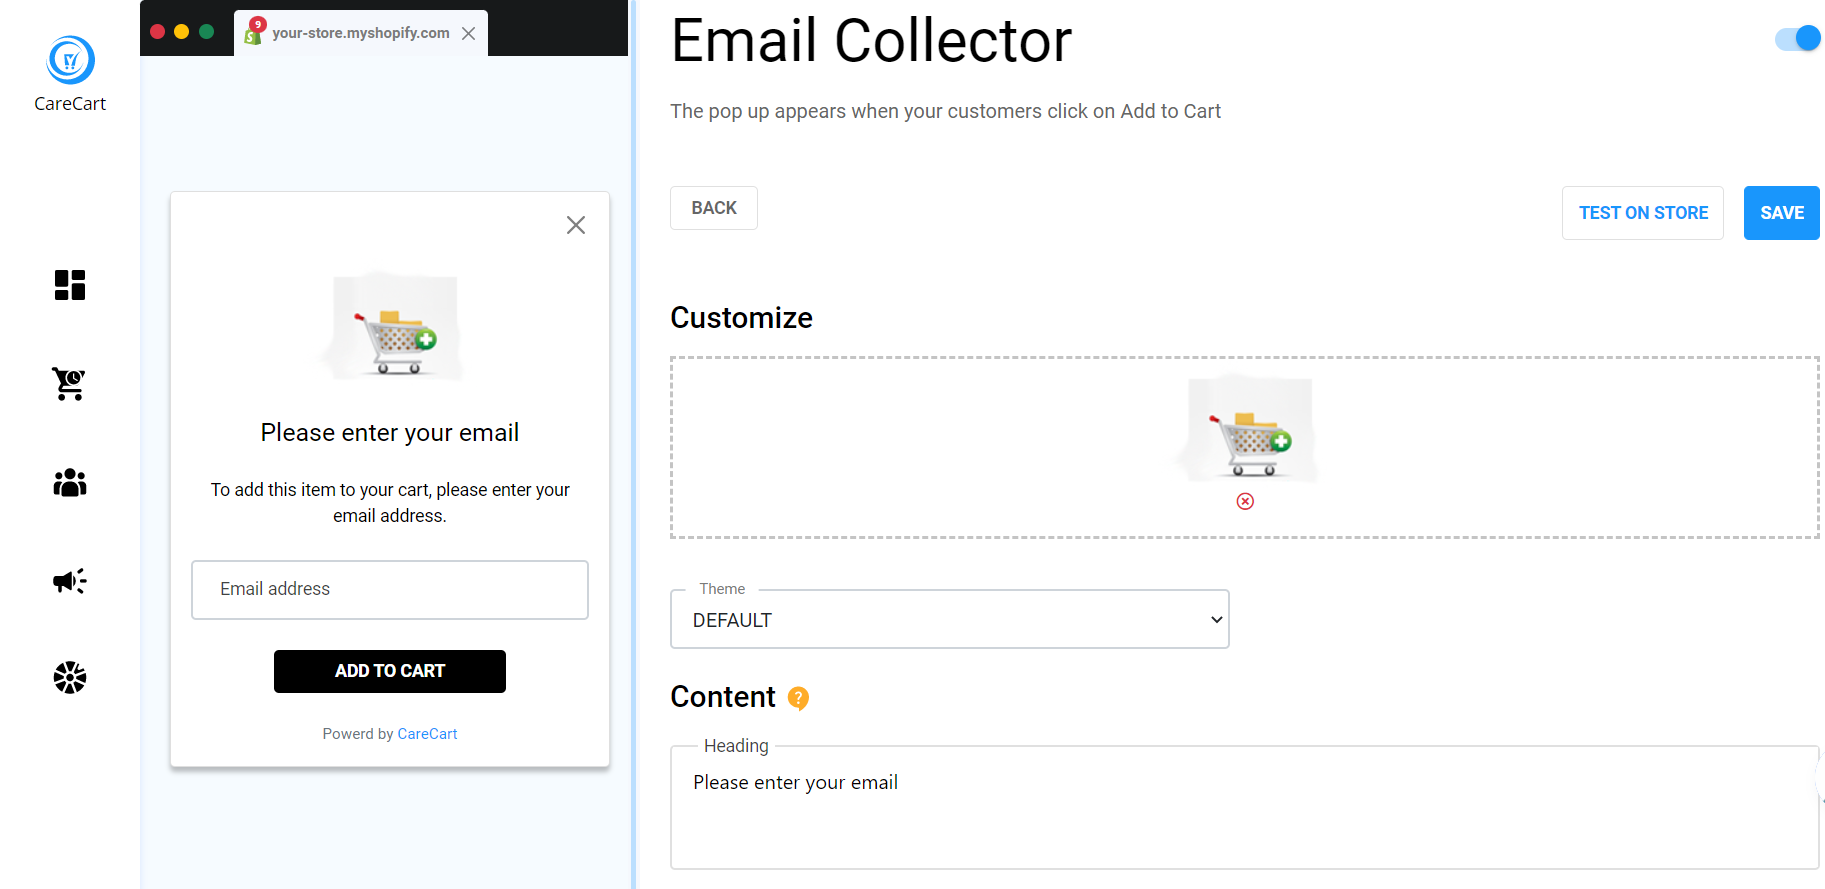
Task: Select the your-store.myshopify.com tab
Action: coord(361,33)
